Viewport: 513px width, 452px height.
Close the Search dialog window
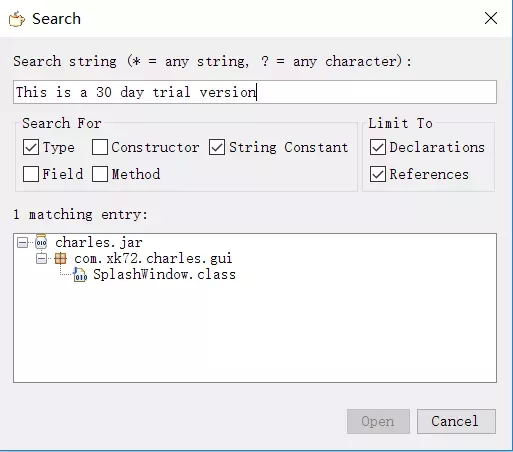[491, 18]
